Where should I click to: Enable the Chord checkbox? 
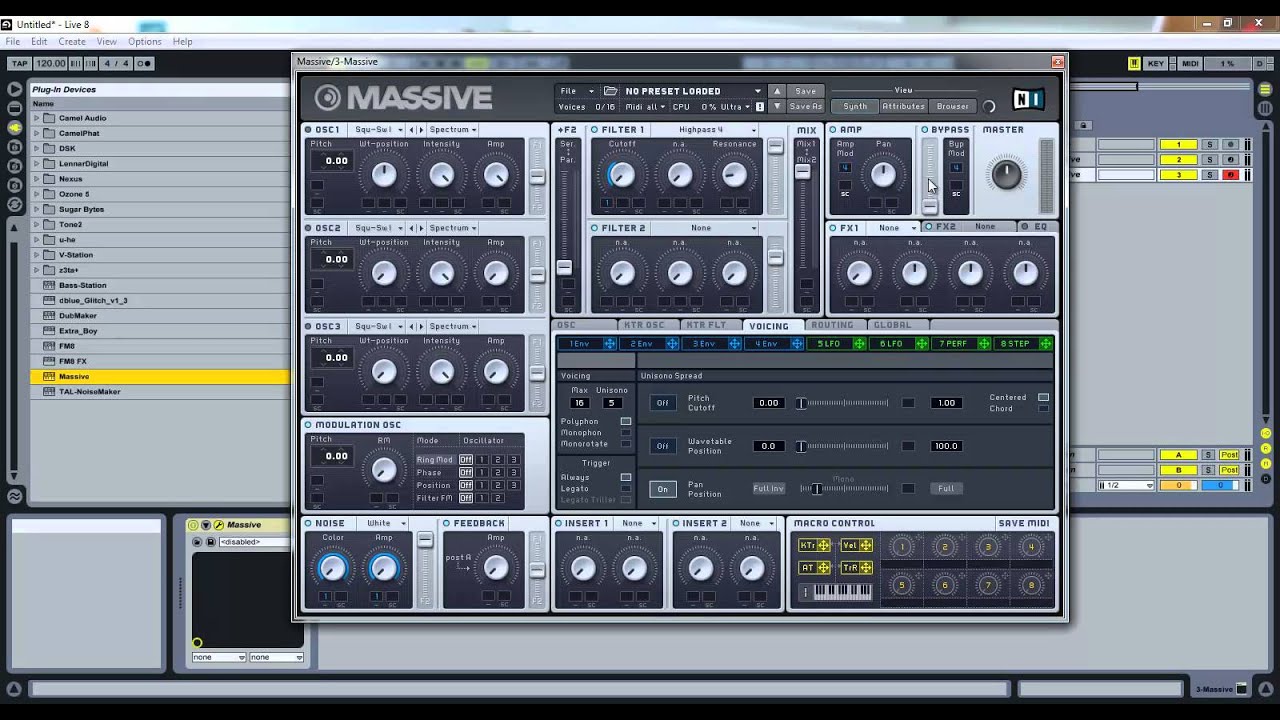pyautogui.click(x=1043, y=409)
